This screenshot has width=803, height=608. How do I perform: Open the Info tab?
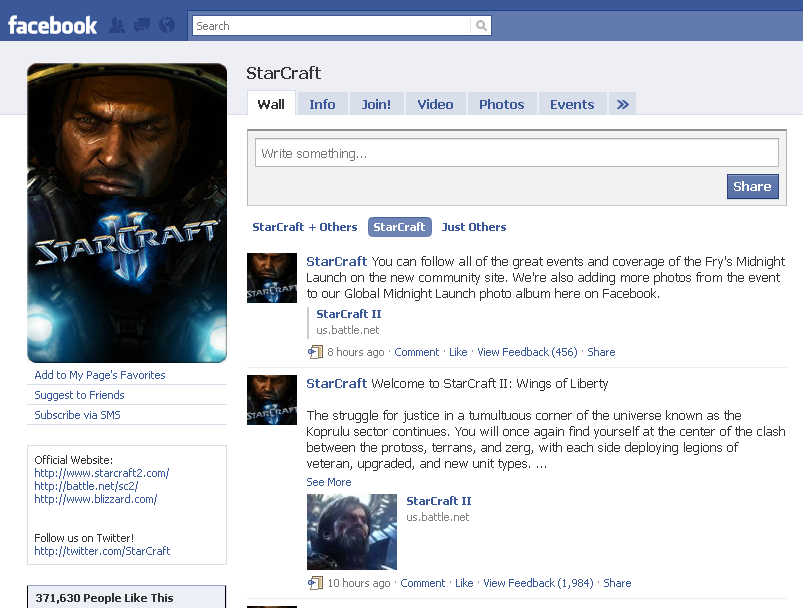[322, 104]
